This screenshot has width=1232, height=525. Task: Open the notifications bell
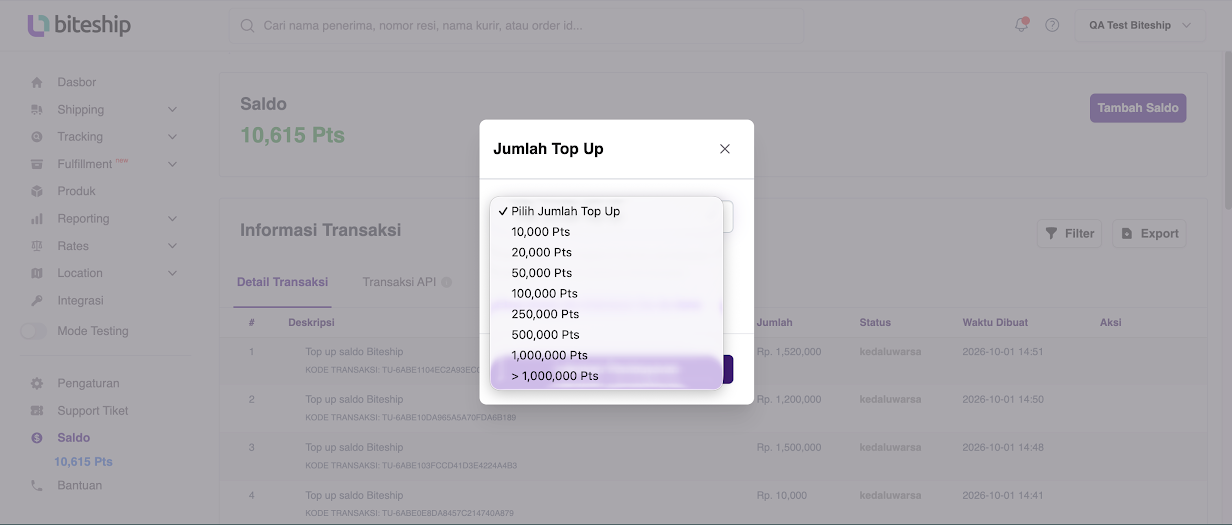[1021, 25]
